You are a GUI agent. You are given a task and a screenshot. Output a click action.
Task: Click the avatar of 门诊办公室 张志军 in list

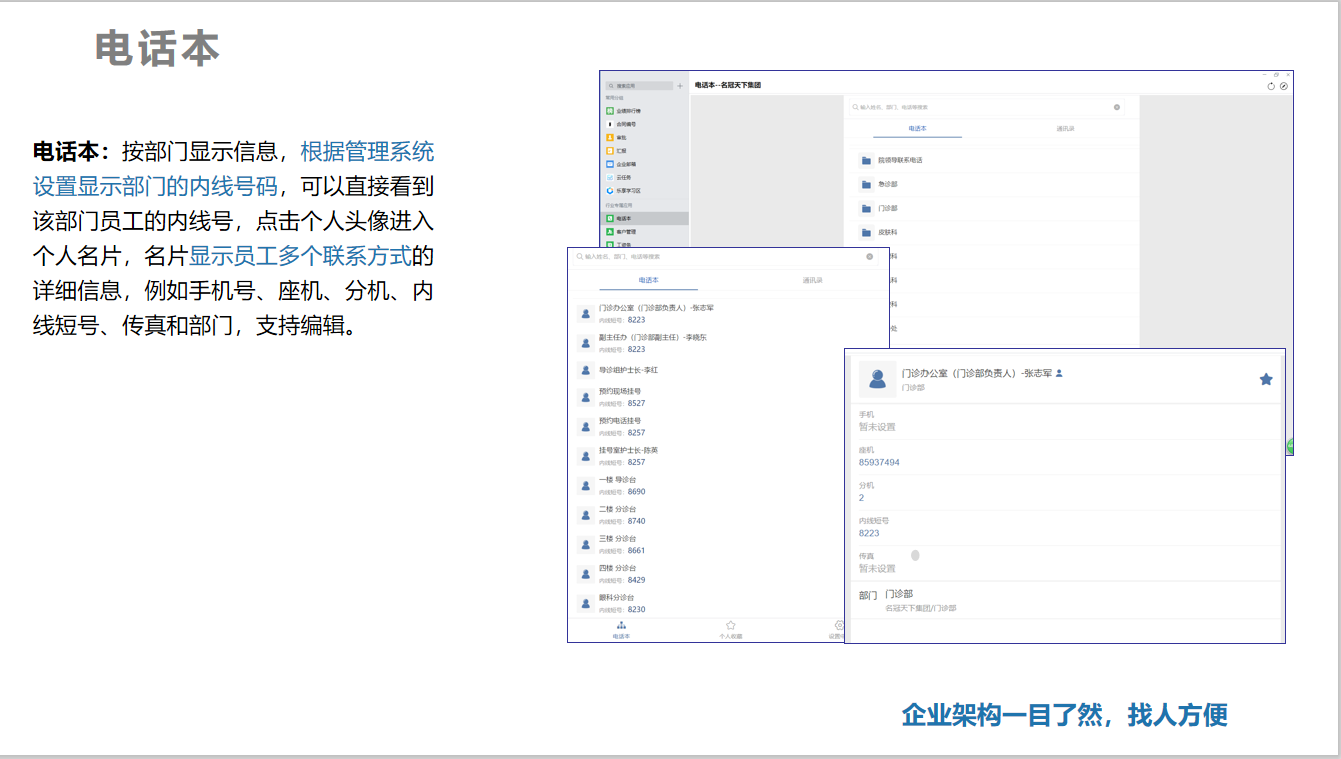pos(586,313)
